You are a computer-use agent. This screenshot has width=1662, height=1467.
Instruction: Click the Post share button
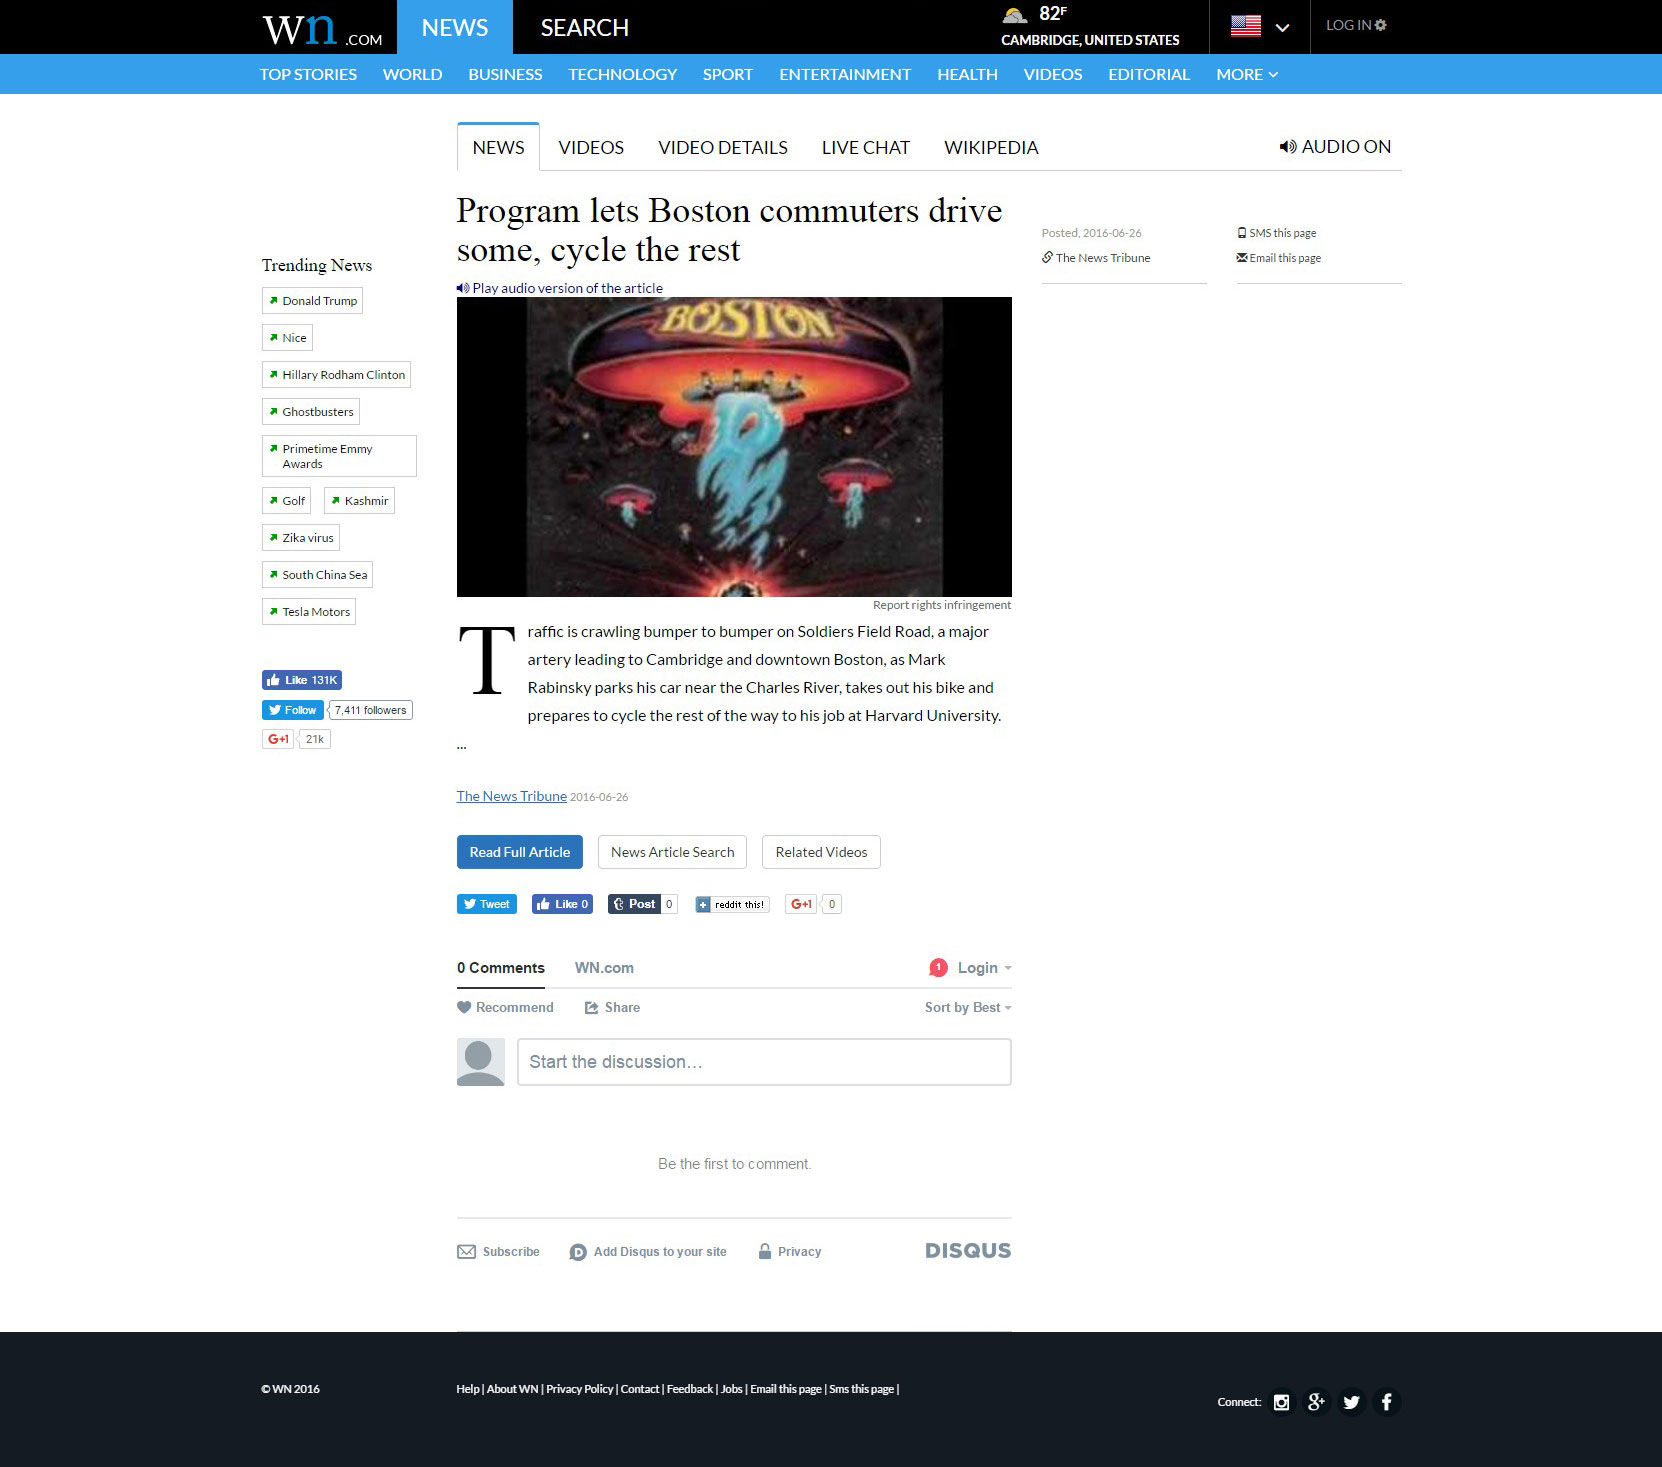point(634,904)
